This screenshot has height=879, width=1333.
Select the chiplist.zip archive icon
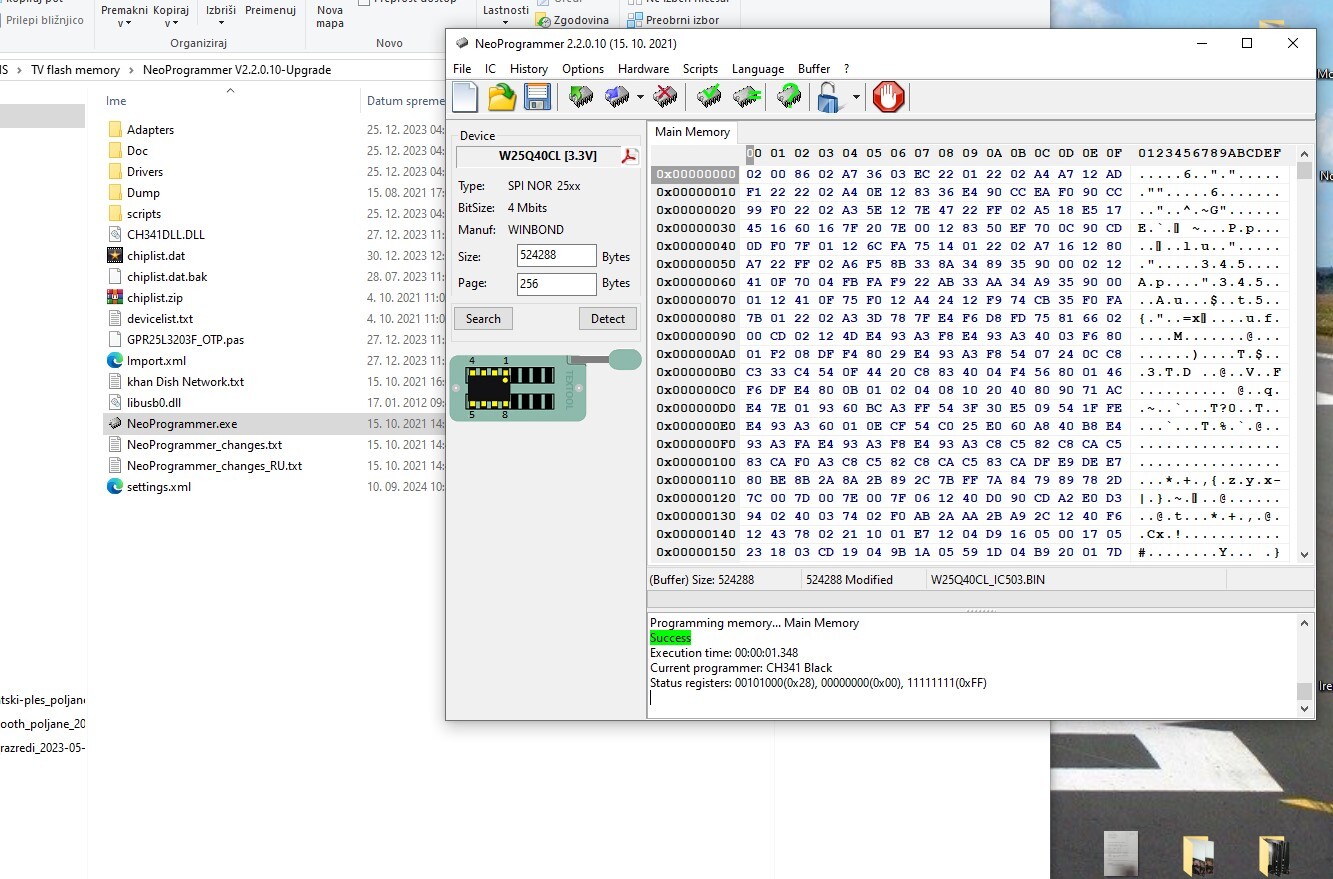pos(114,298)
